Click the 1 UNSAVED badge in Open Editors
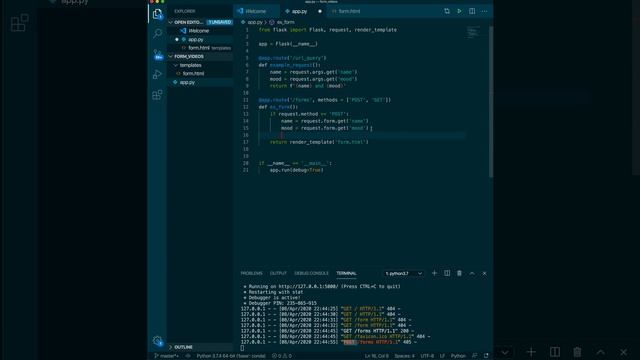The height and width of the screenshot is (360, 640). click(219, 22)
